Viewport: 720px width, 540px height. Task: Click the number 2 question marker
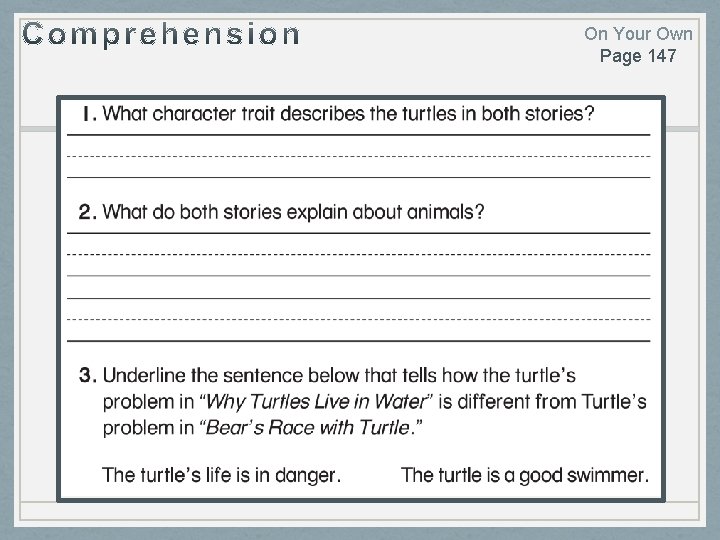tap(87, 212)
